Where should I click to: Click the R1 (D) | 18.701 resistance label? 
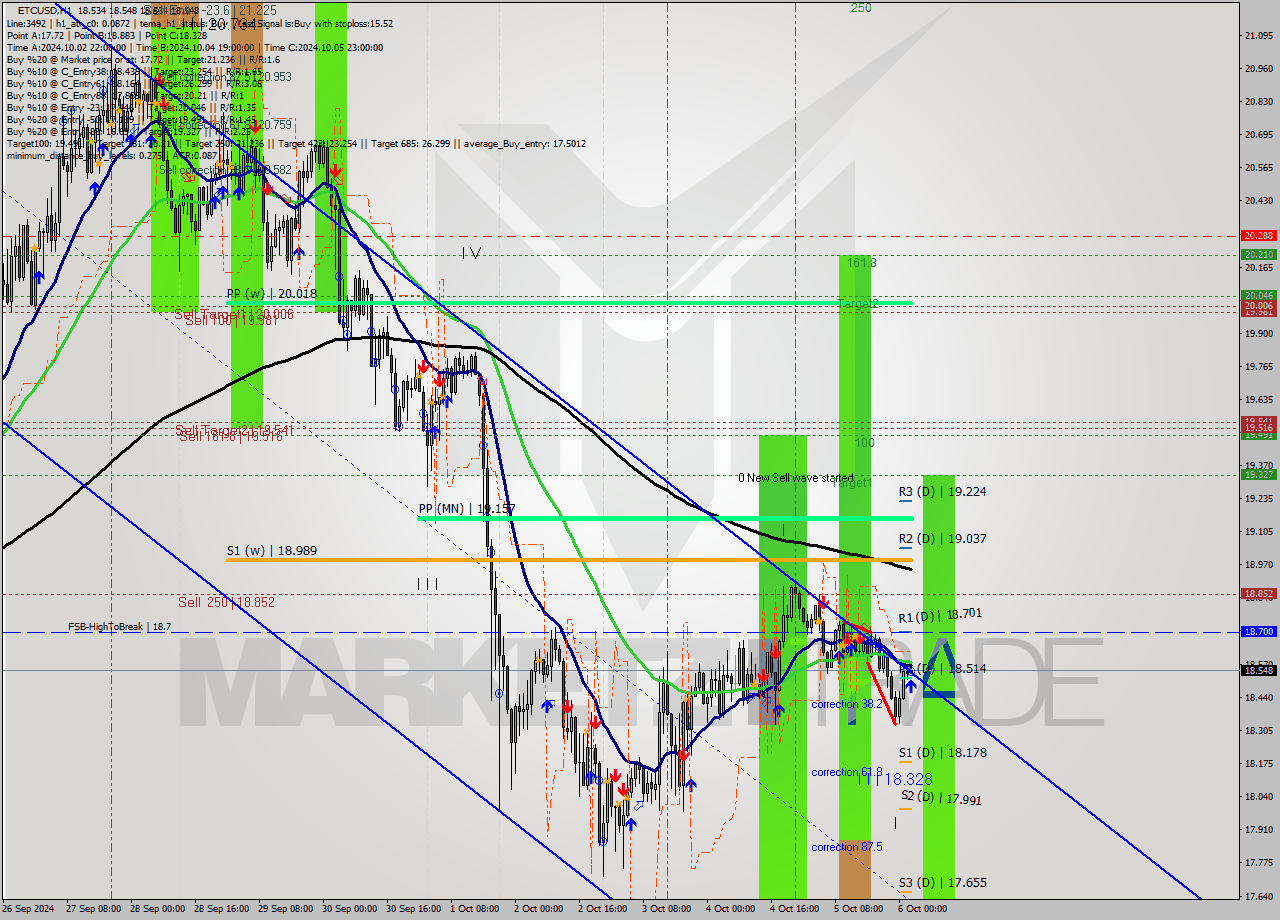[942, 614]
